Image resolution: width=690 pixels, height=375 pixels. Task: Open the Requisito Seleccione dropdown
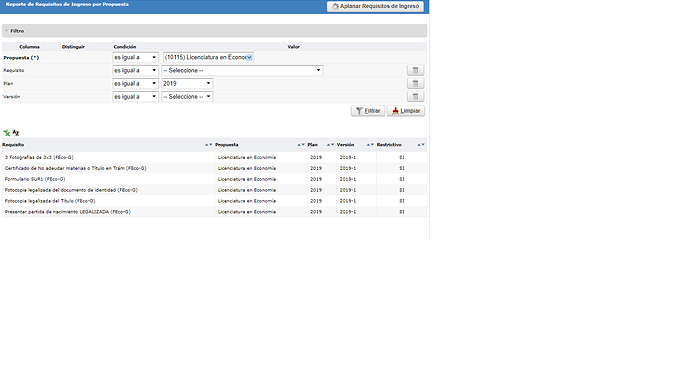[x=242, y=70]
